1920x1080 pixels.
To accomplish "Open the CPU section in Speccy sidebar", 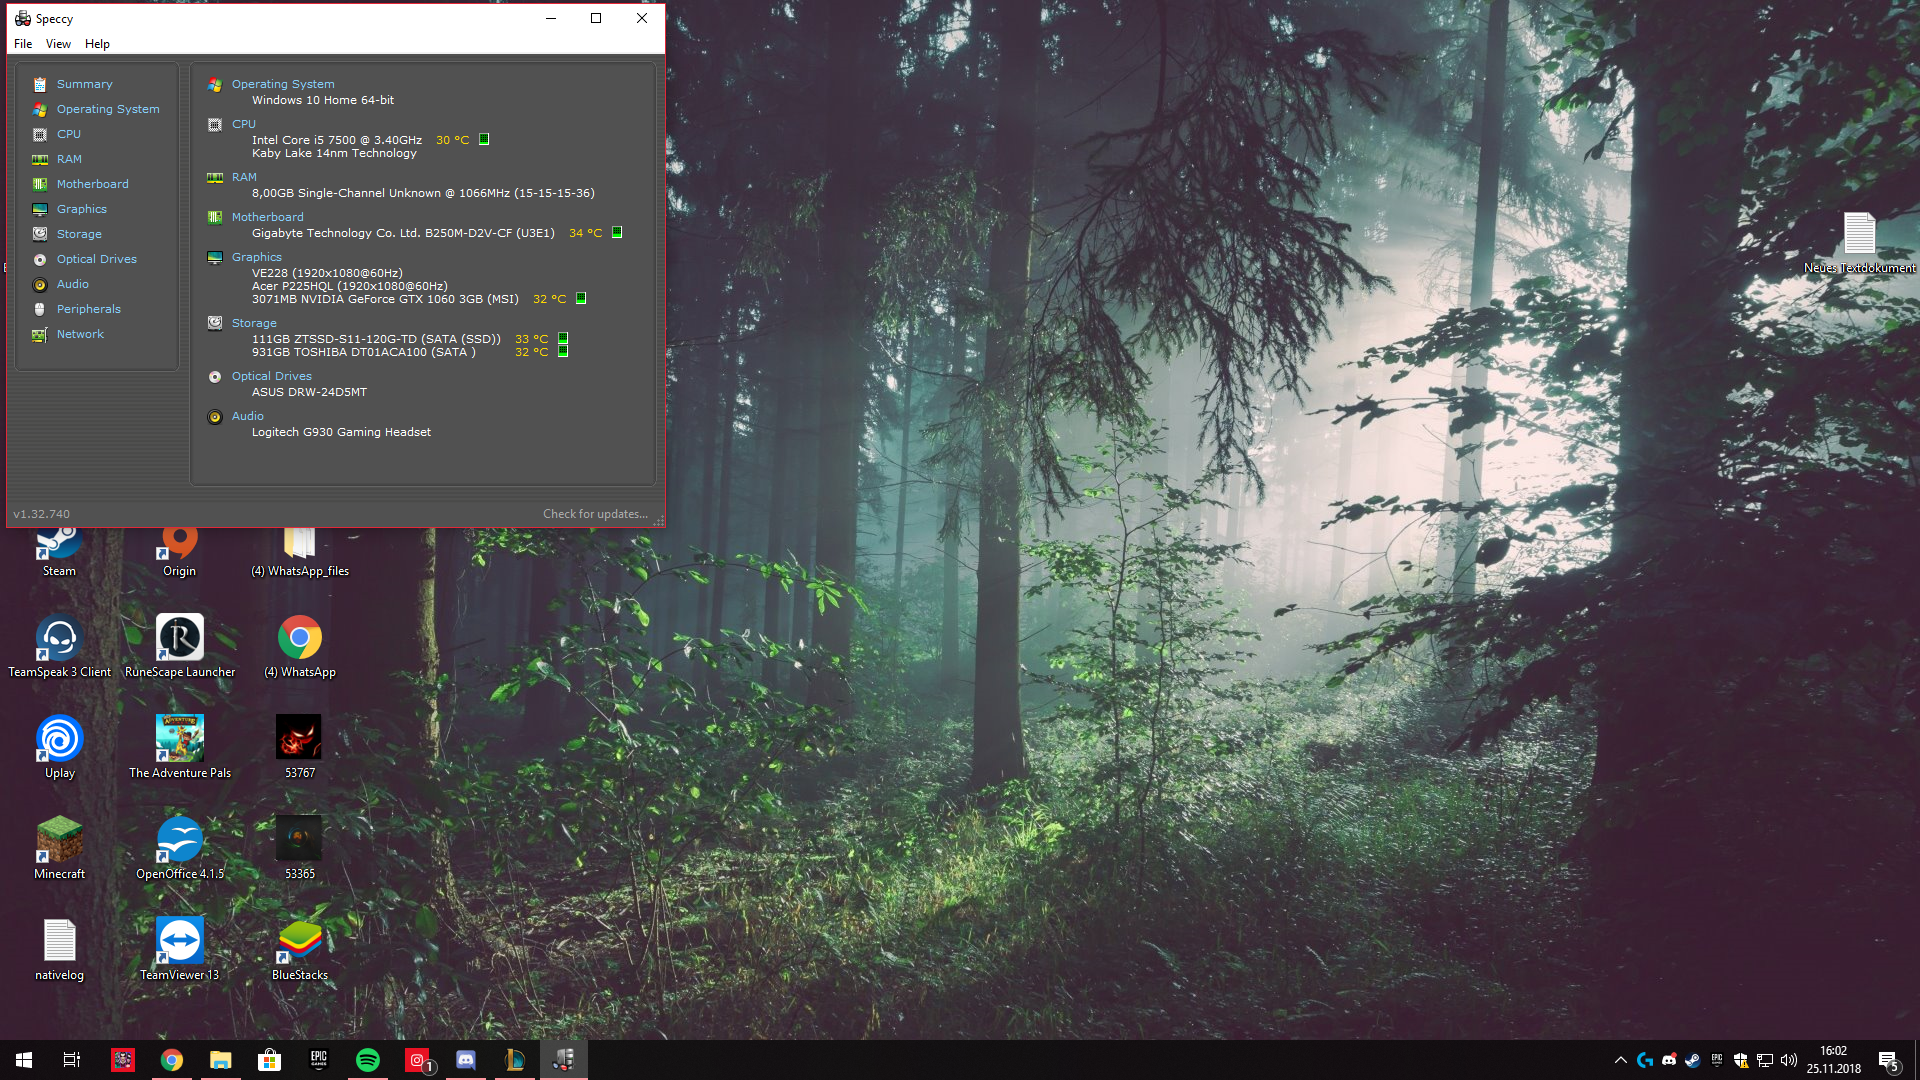I will (68, 134).
